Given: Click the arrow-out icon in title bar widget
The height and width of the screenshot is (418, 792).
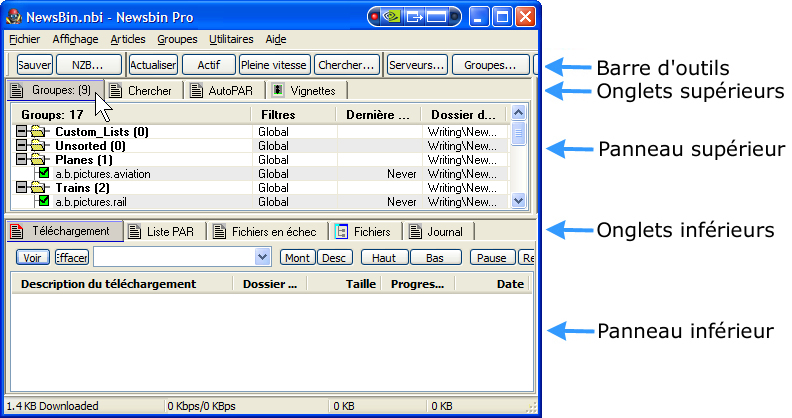Looking at the screenshot, I should pyautogui.click(x=414, y=17).
